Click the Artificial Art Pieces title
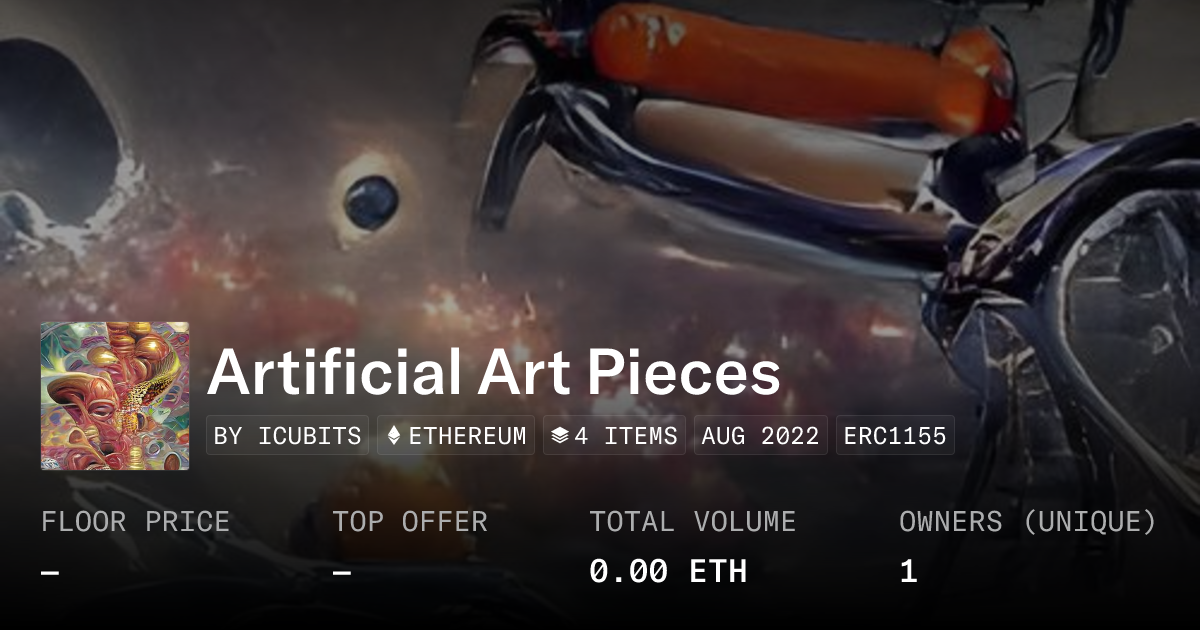Viewport: 1200px width, 630px height. [494, 373]
